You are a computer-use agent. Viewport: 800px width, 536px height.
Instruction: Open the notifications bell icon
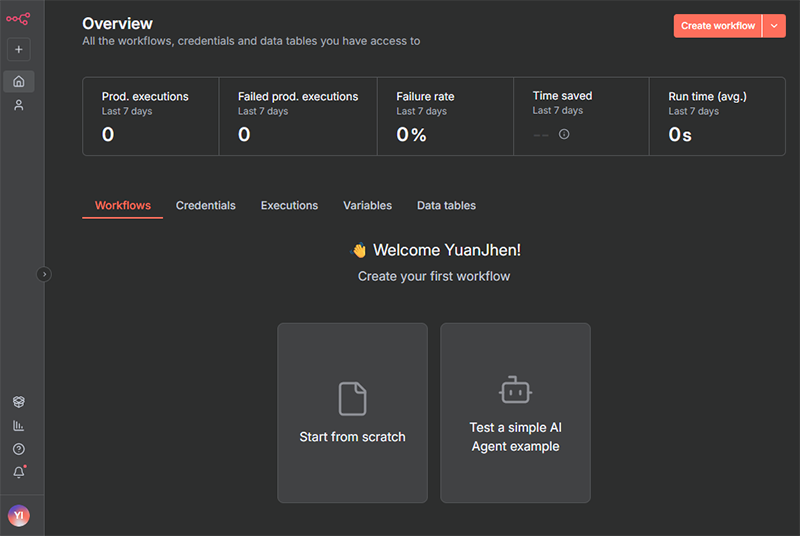pos(18,473)
